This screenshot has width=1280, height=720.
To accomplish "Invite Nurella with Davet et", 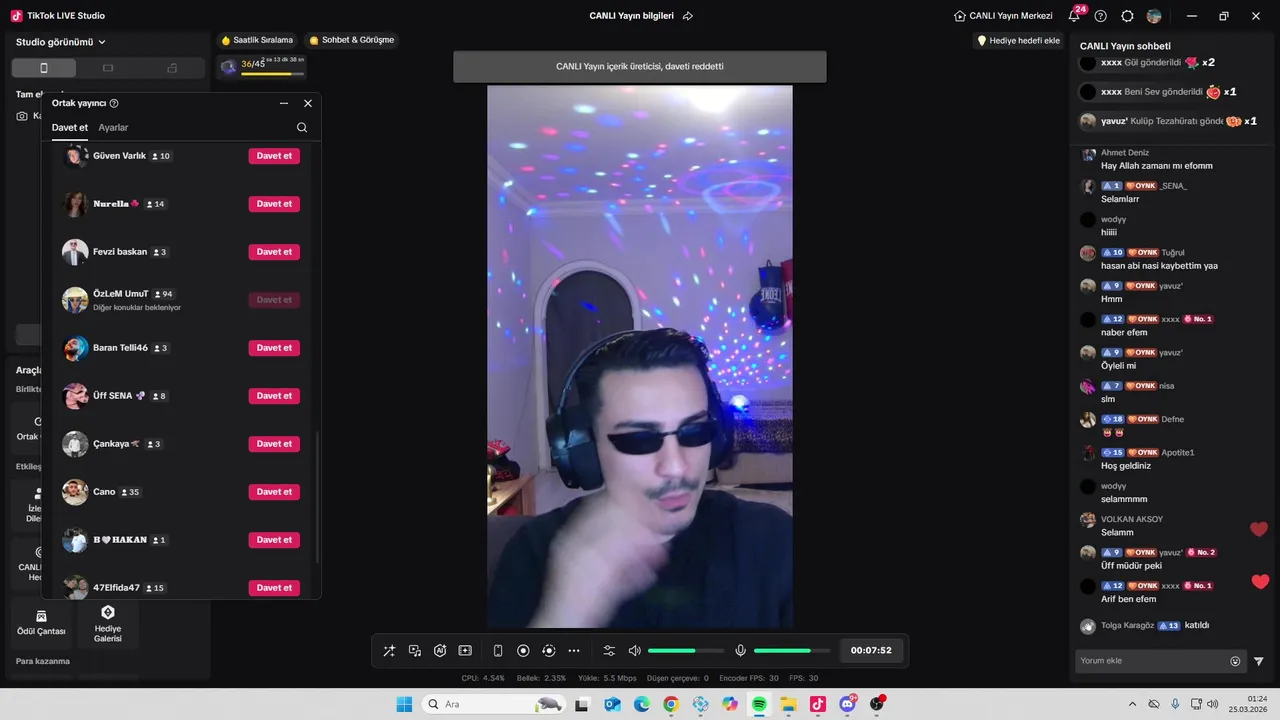I will coord(274,204).
